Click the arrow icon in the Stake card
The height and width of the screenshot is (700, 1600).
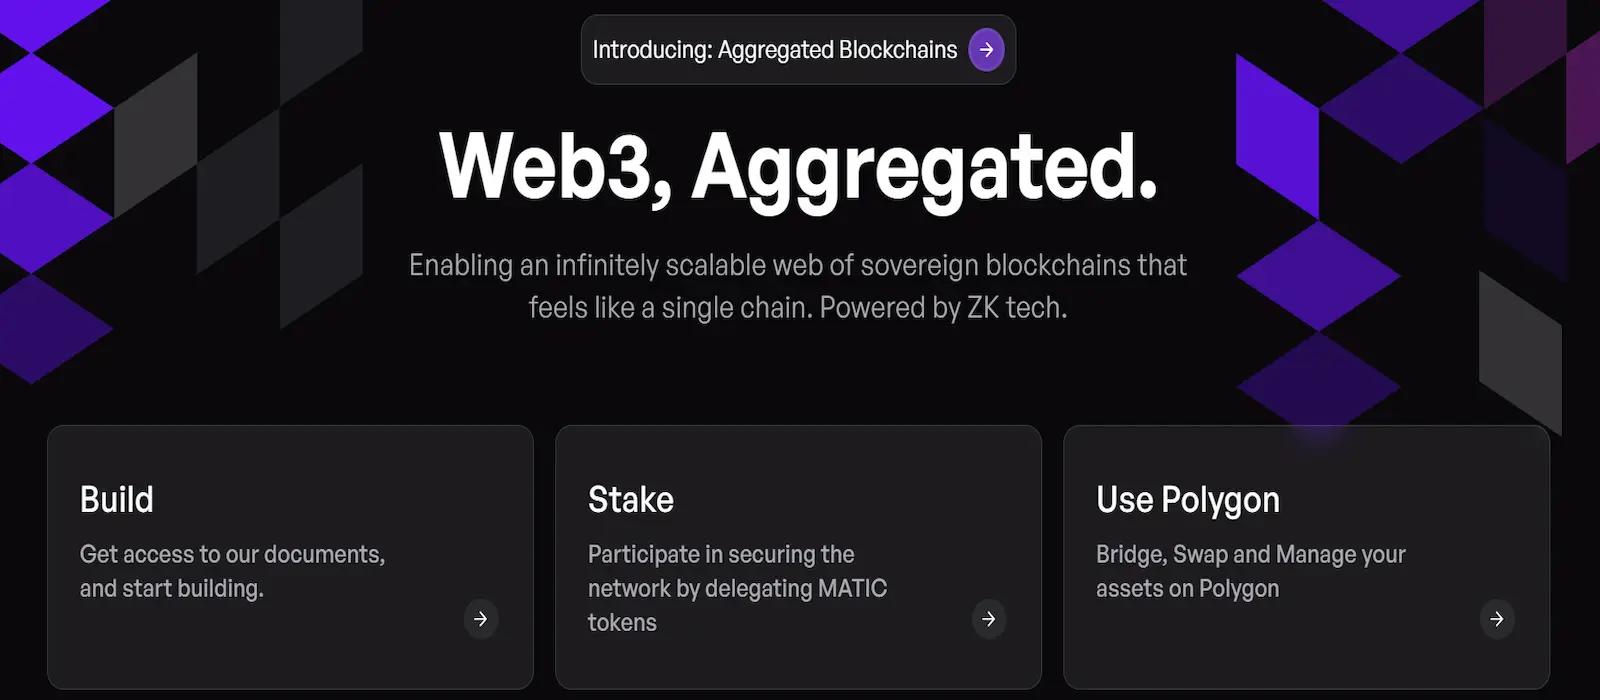click(989, 619)
